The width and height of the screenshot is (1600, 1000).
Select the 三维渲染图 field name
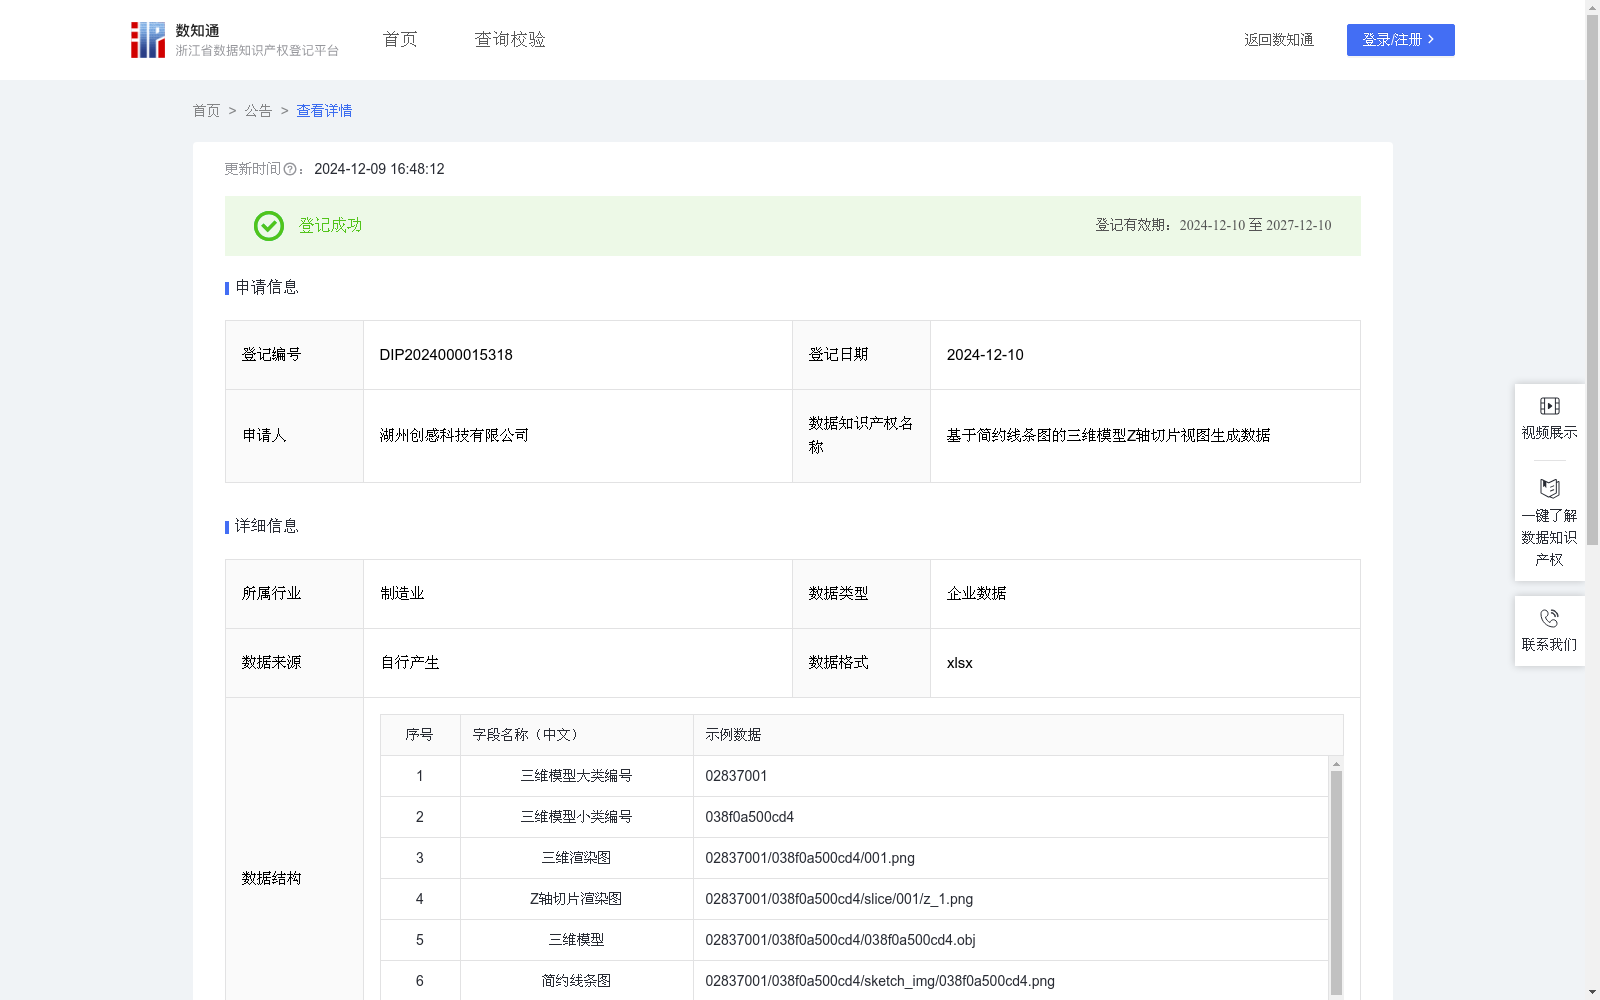pyautogui.click(x=576, y=858)
